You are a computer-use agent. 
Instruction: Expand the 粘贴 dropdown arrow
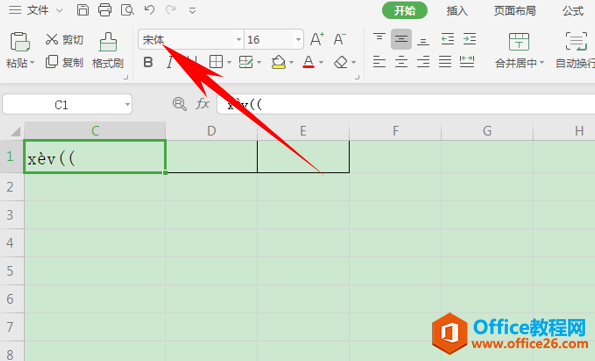(x=32, y=63)
